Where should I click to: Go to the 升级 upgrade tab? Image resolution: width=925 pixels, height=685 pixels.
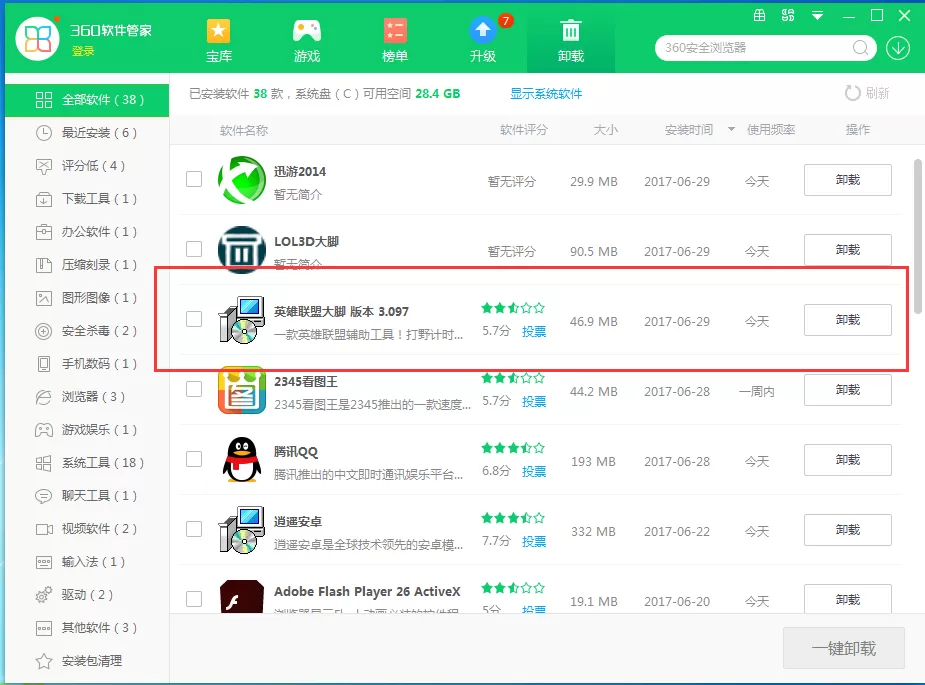[483, 41]
